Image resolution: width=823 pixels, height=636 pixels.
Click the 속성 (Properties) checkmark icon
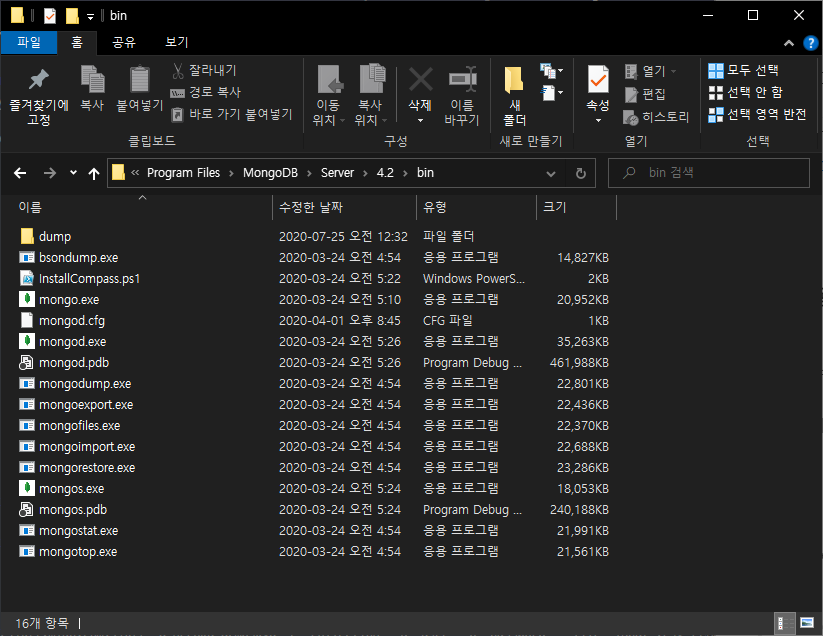click(598, 80)
